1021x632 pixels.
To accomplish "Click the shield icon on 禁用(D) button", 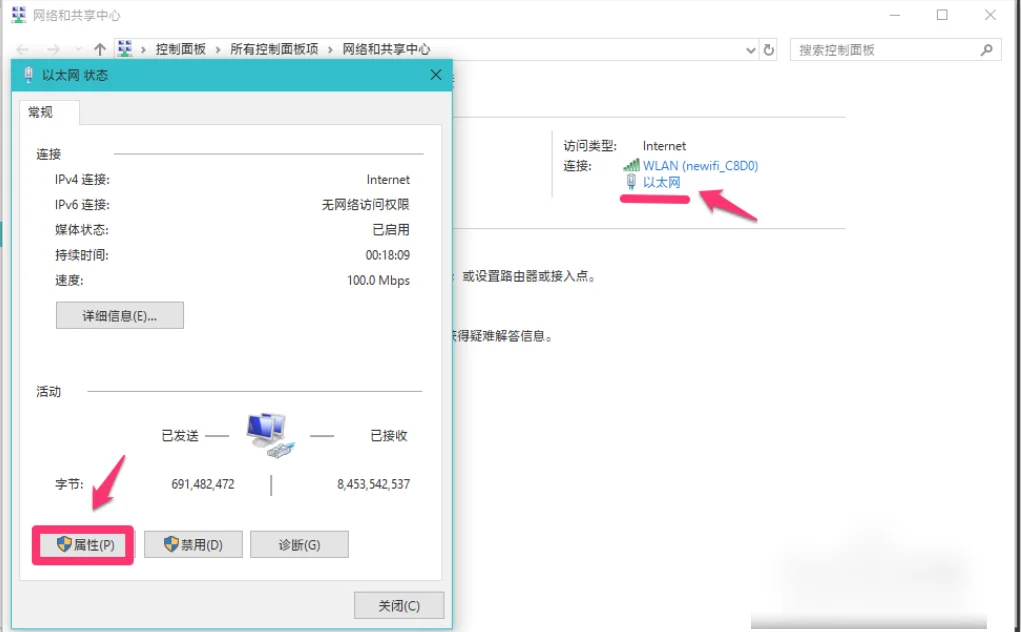I will 171,545.
